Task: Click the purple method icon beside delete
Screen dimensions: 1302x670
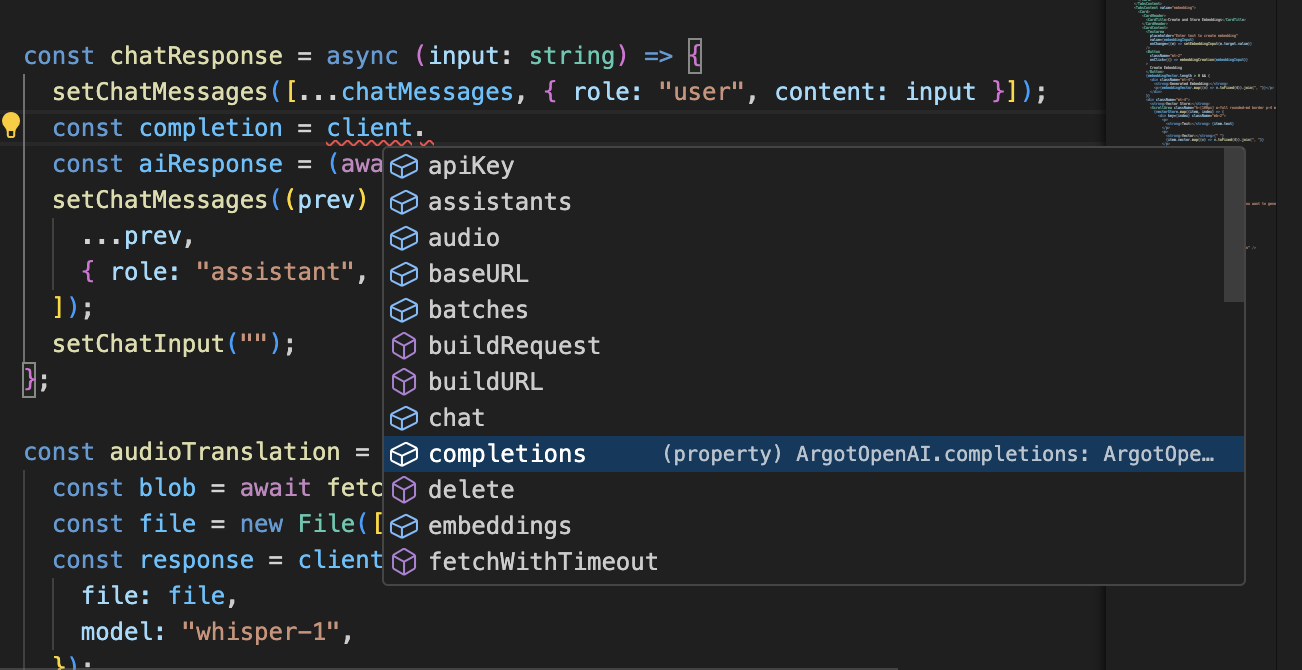Action: coord(403,490)
